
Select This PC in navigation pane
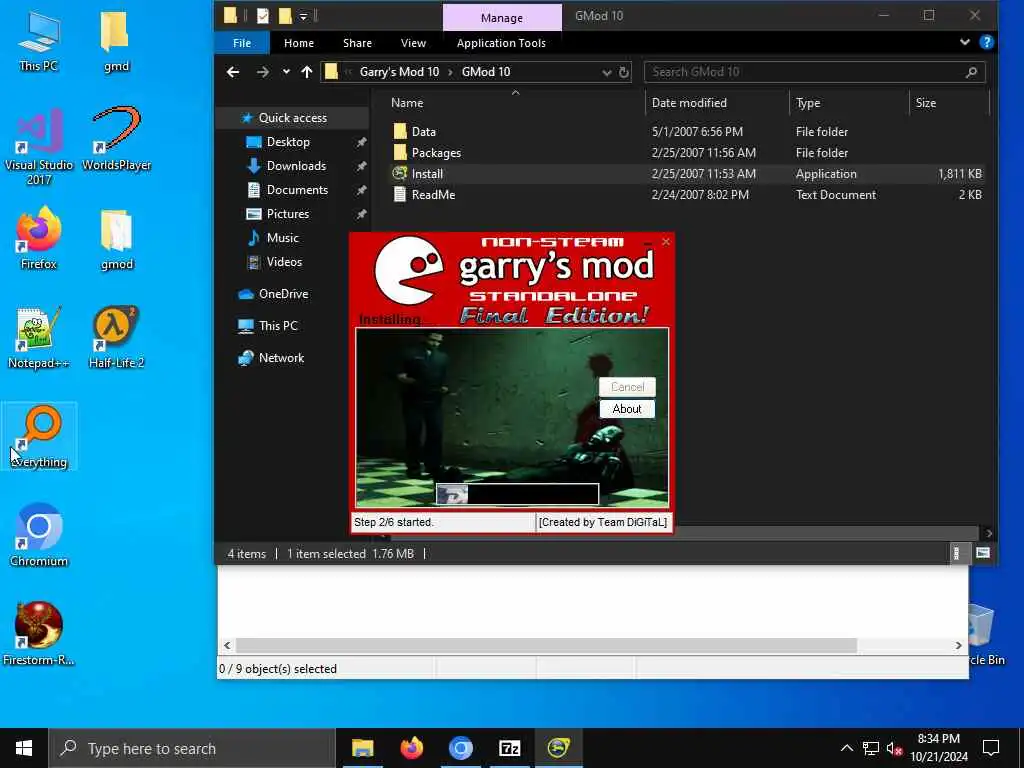pos(278,326)
